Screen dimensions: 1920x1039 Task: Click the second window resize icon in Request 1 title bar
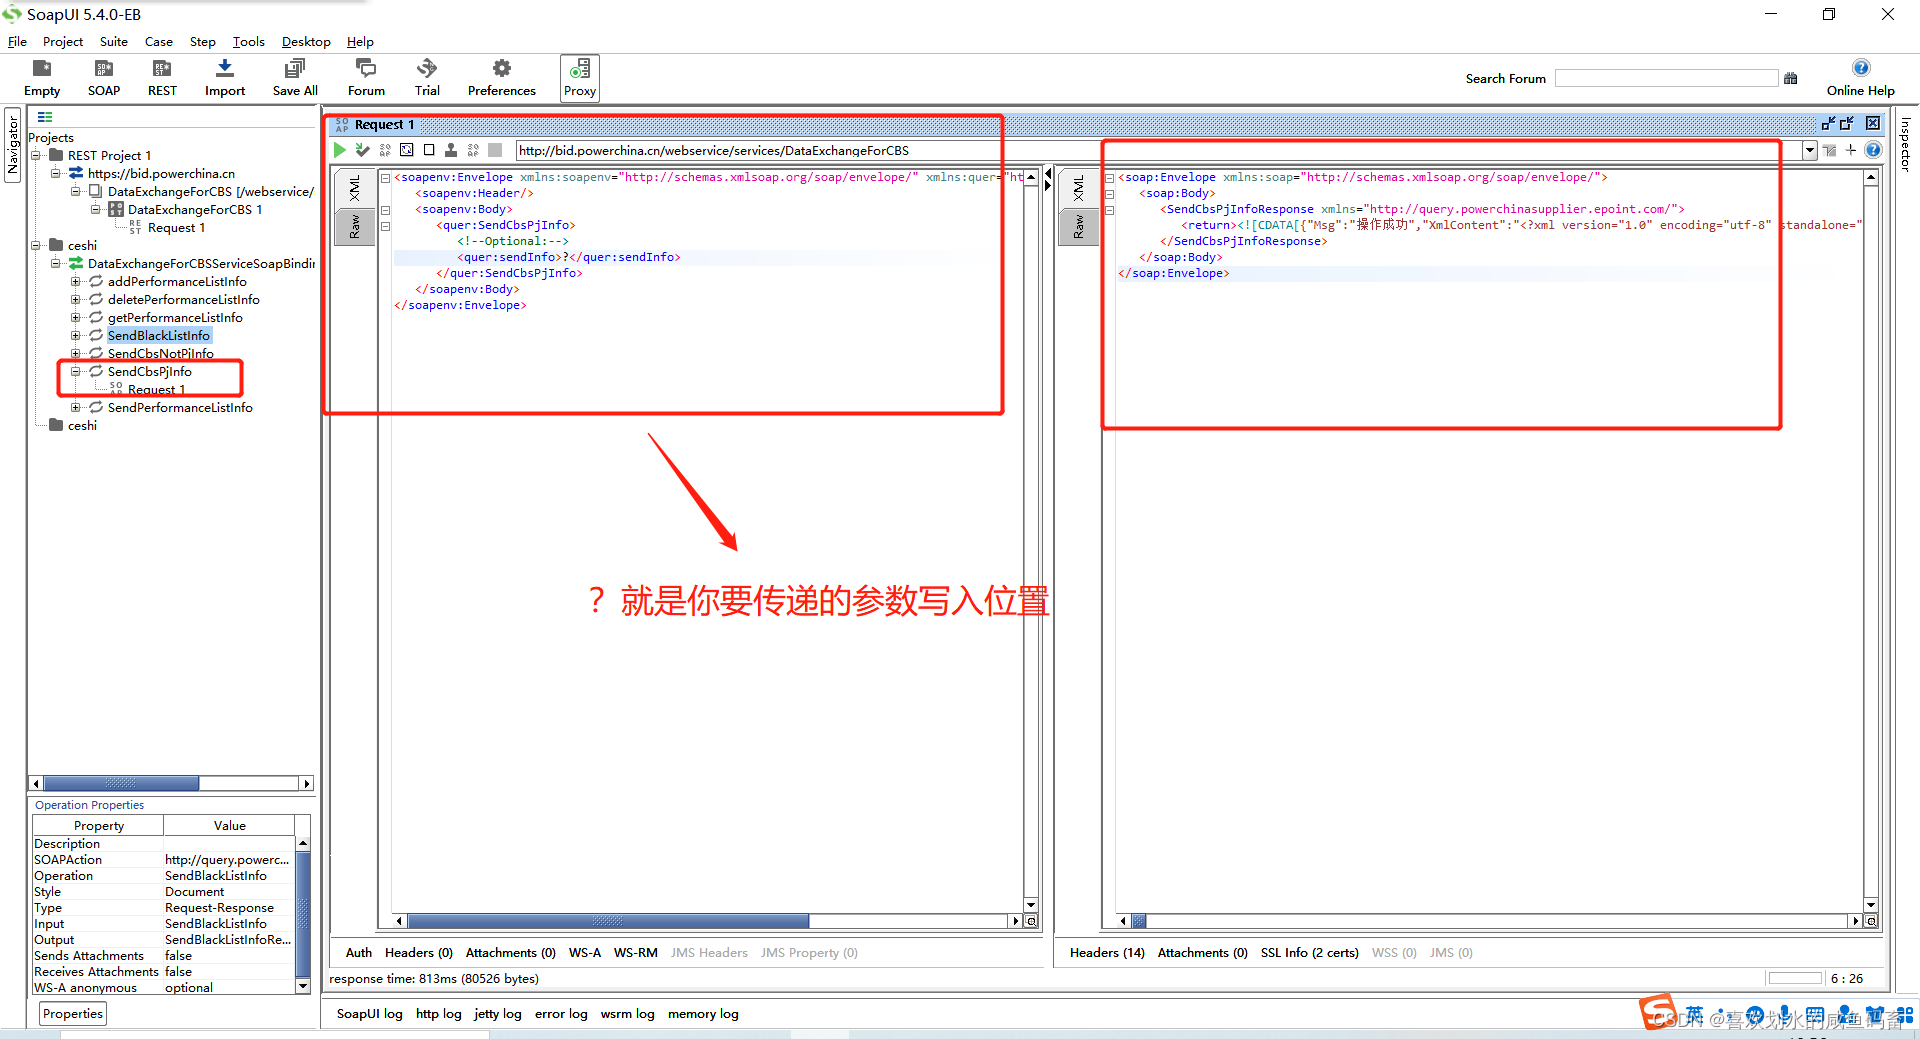click(x=1846, y=123)
